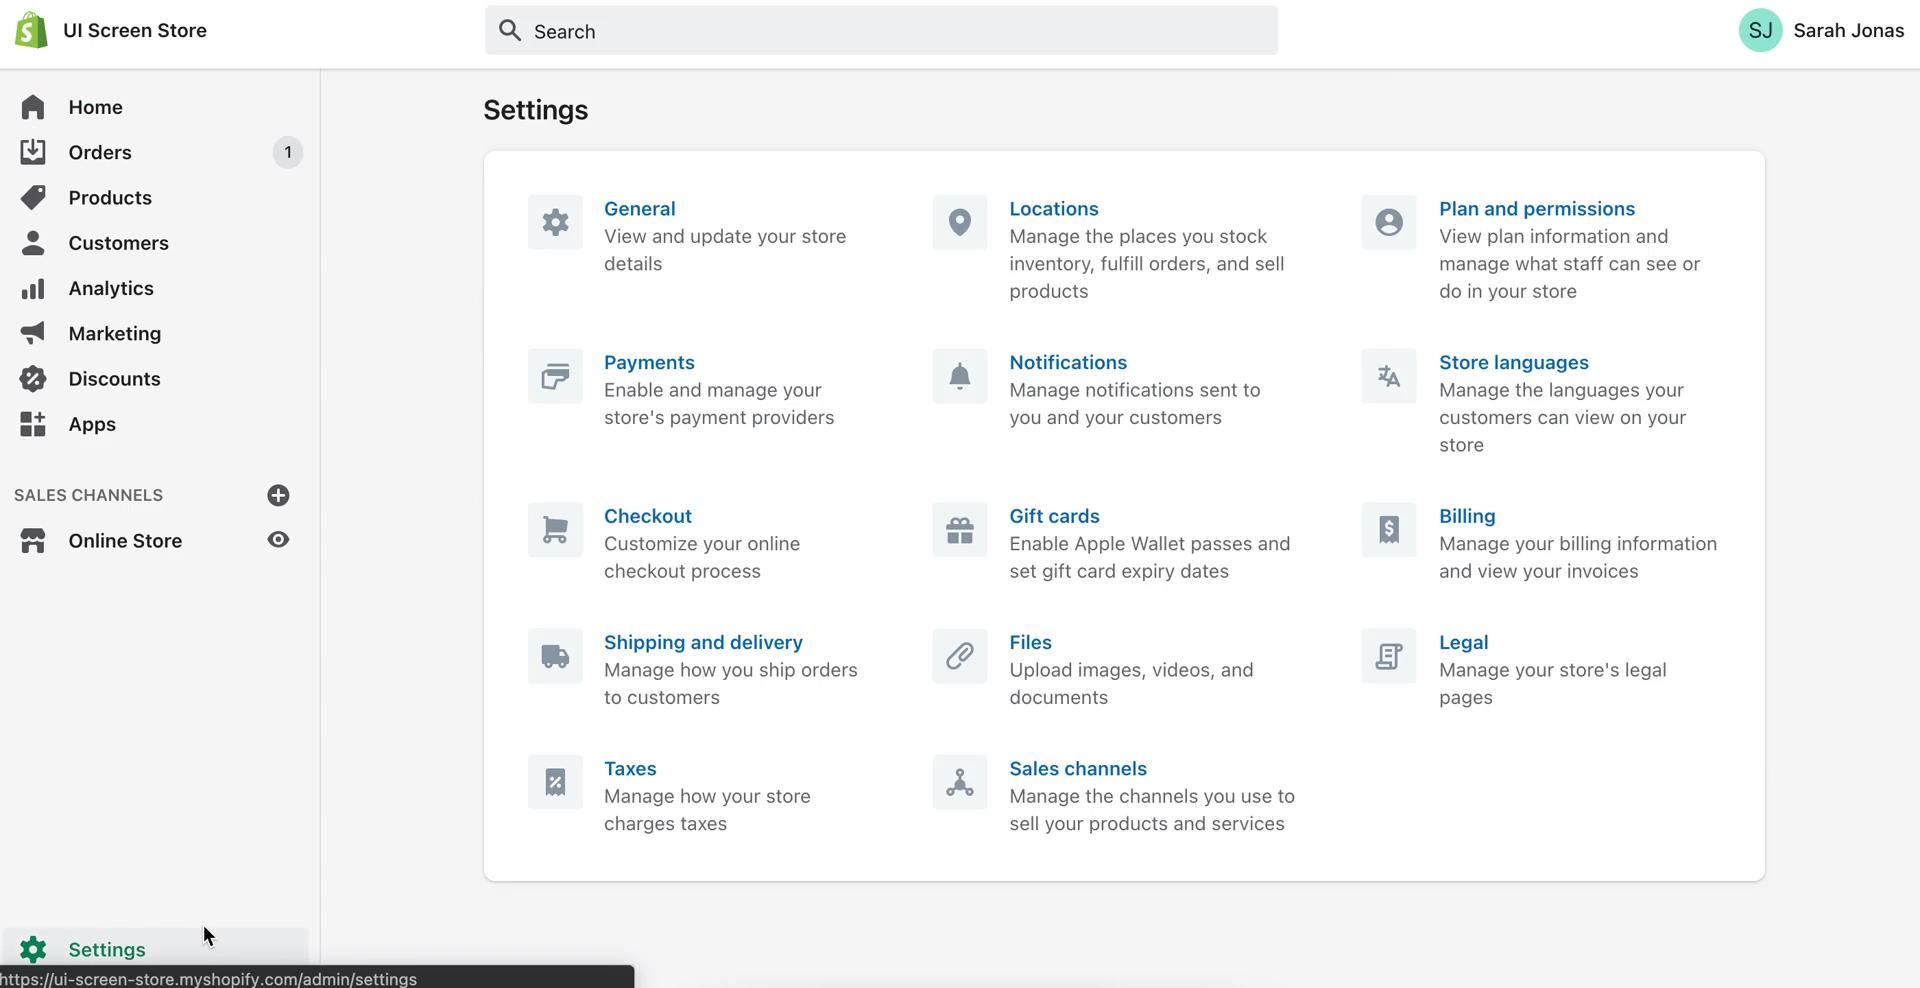
Task: Open Sarah Jonas account menu
Action: (1820, 30)
